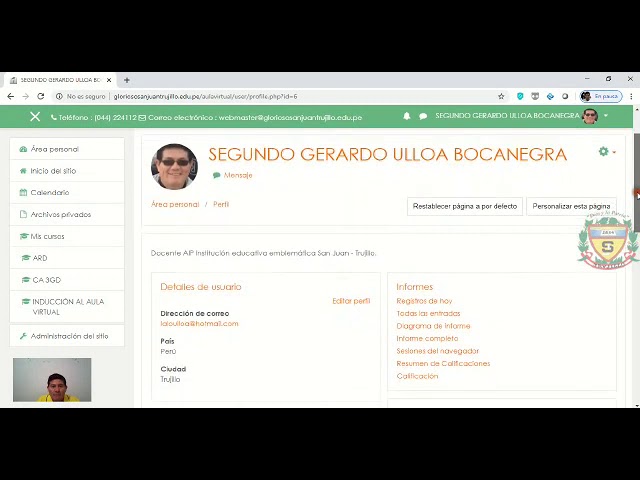Open Calendario from the sidebar
Viewport: 640px width, 480px height.
(x=49, y=192)
